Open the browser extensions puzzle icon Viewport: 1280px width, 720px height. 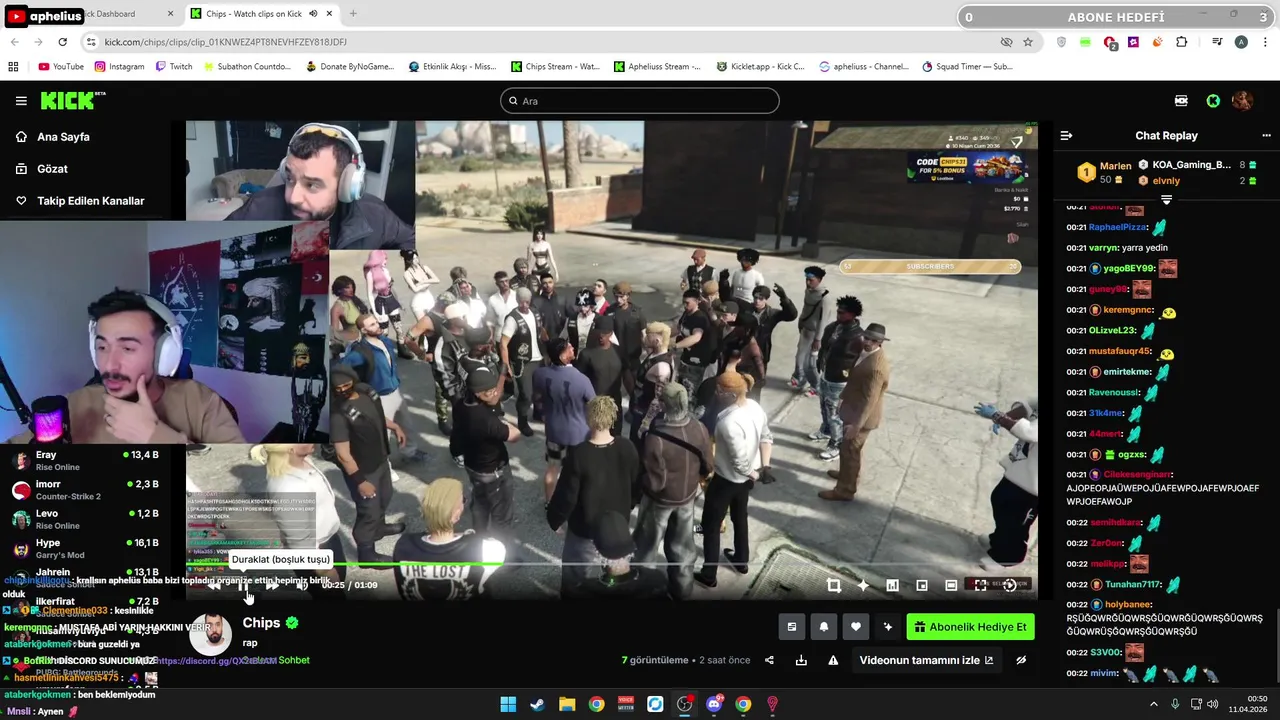pos(1182,42)
